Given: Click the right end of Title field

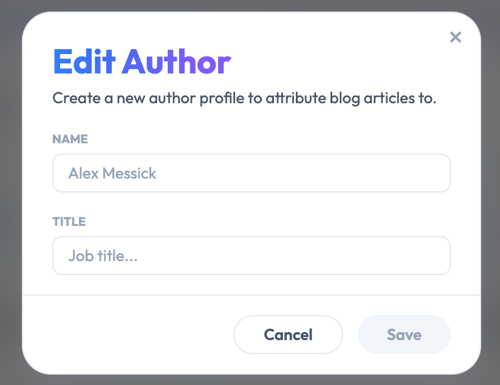Looking at the screenshot, I should pos(433,256).
